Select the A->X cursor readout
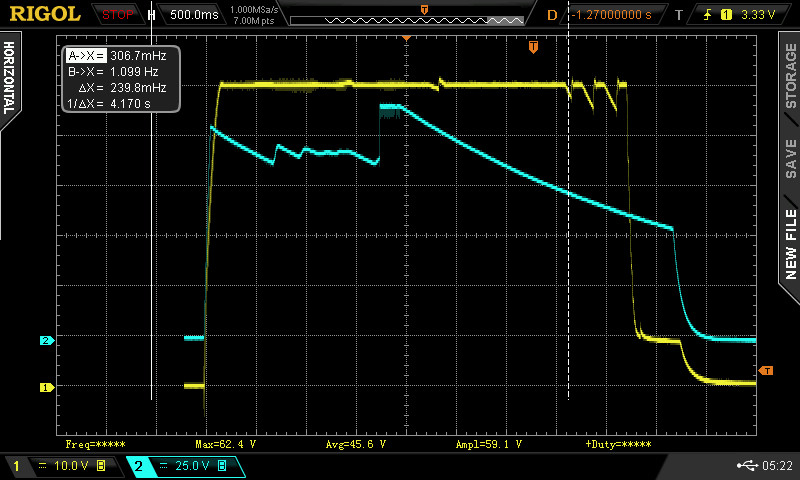The image size is (800, 480). (117, 56)
